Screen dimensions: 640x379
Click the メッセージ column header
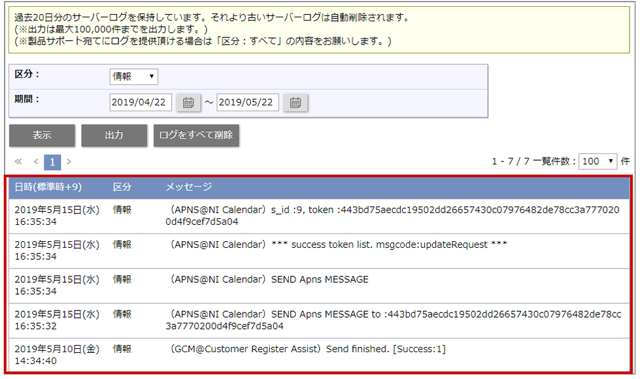click(x=189, y=187)
